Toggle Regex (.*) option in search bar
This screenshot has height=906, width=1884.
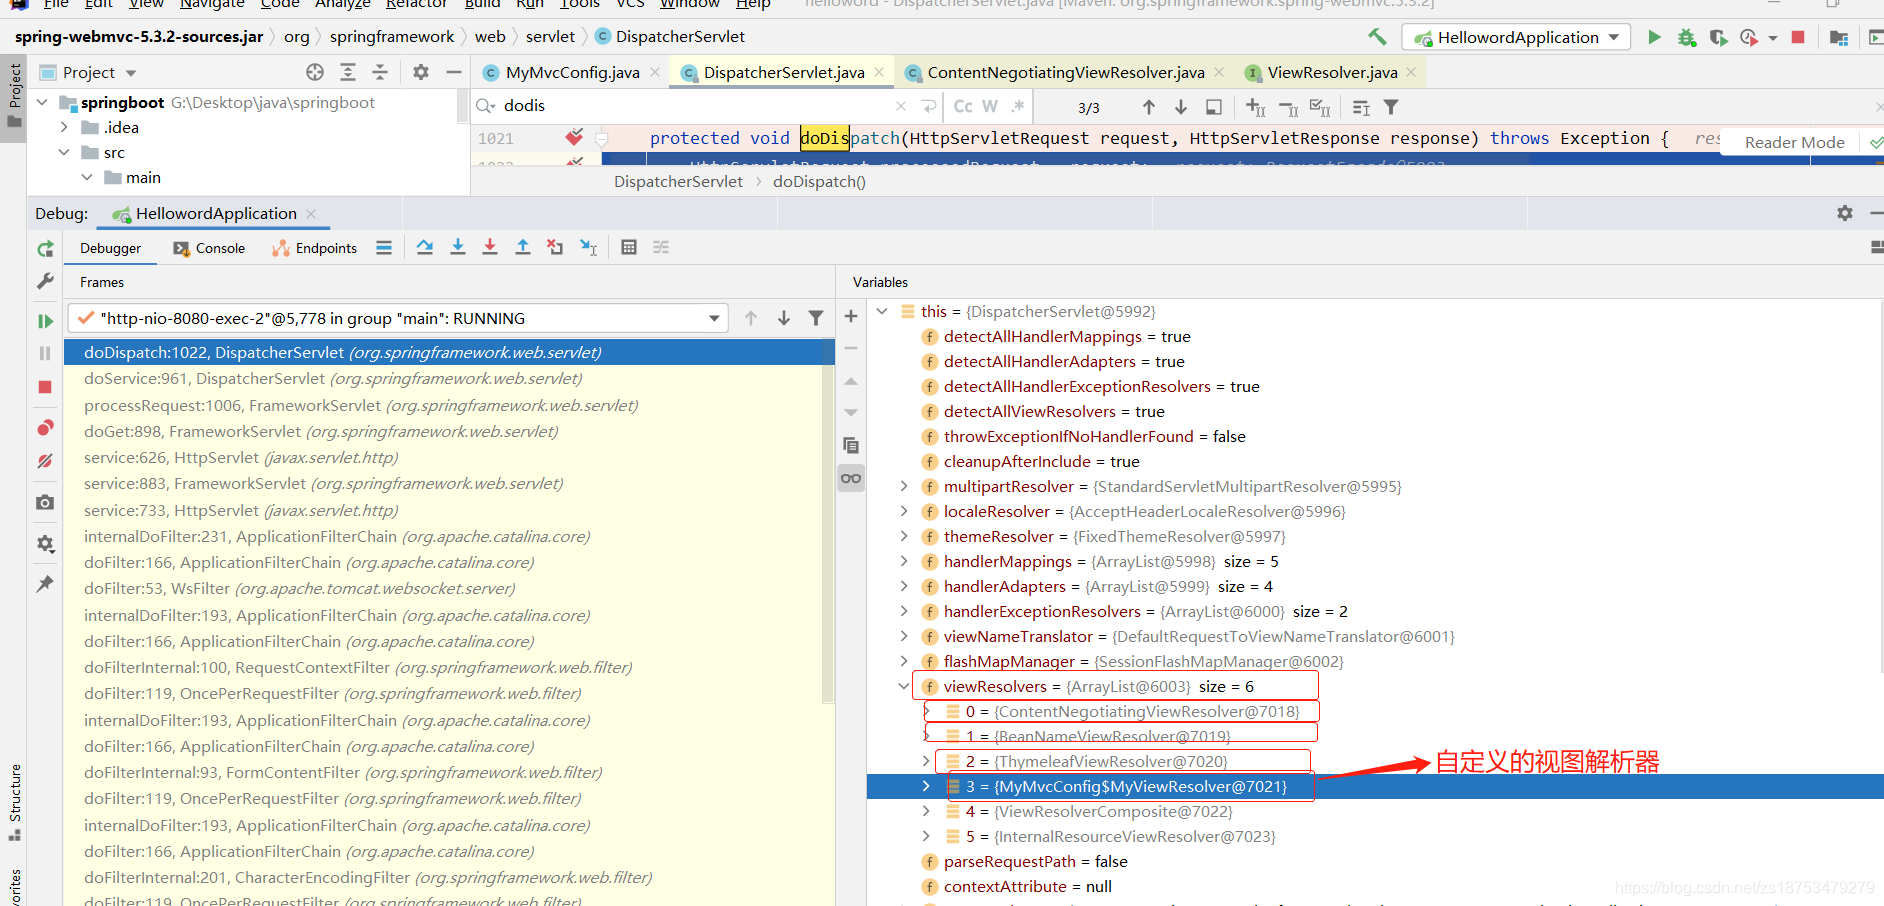point(1018,106)
